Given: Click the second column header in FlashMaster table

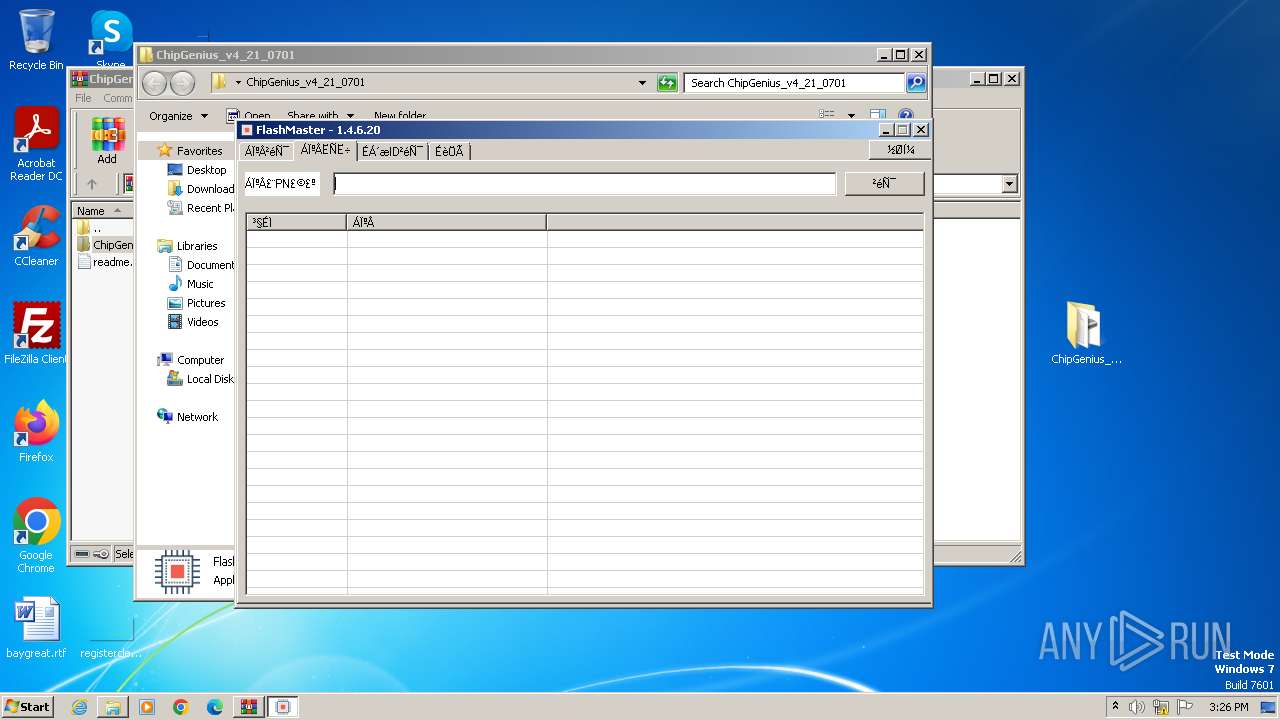Looking at the screenshot, I should click(x=447, y=222).
